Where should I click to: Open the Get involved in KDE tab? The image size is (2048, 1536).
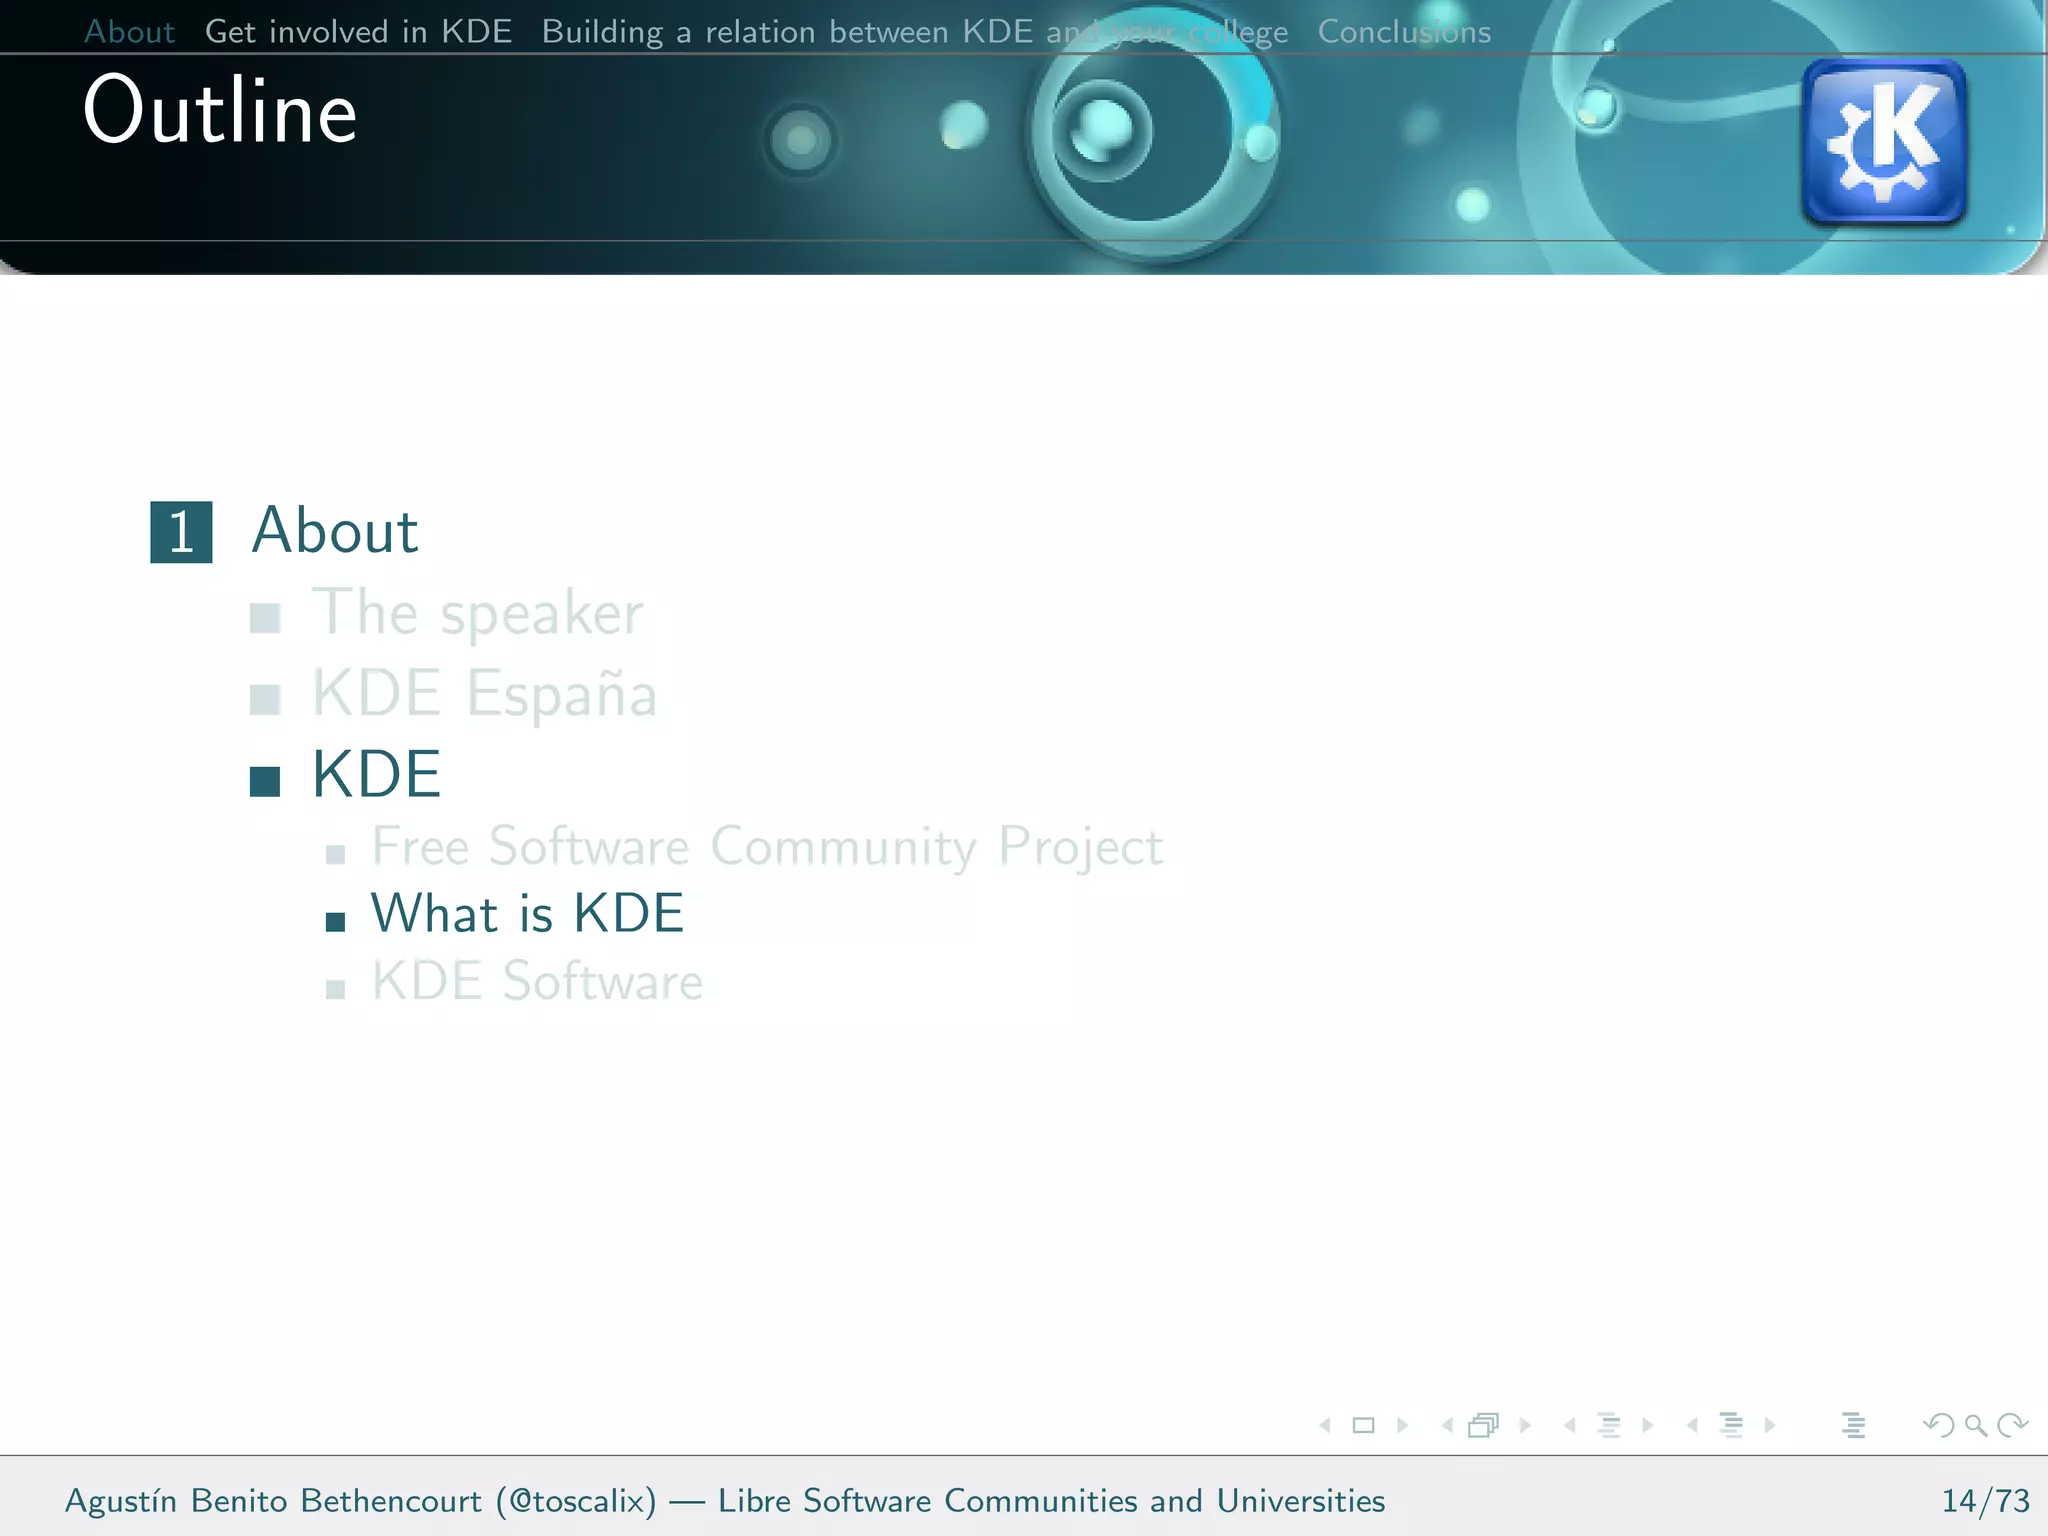pos(358,32)
